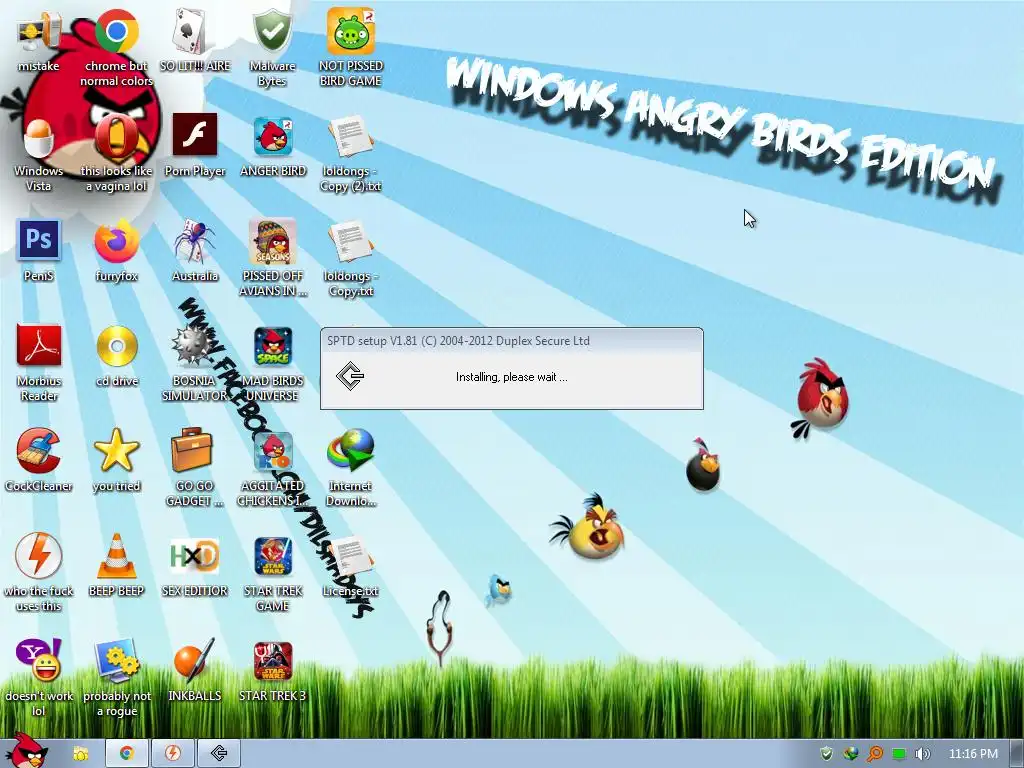The image size is (1024, 768).
Task: Select the HxD hex editor icon
Action: (x=195, y=566)
